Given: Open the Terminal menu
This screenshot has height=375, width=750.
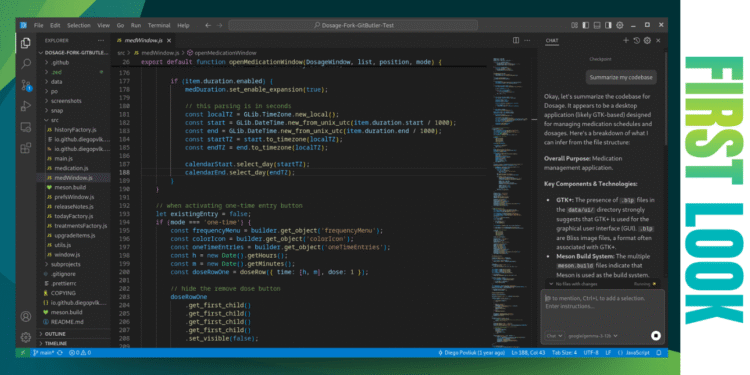Looking at the screenshot, I should pos(159,25).
